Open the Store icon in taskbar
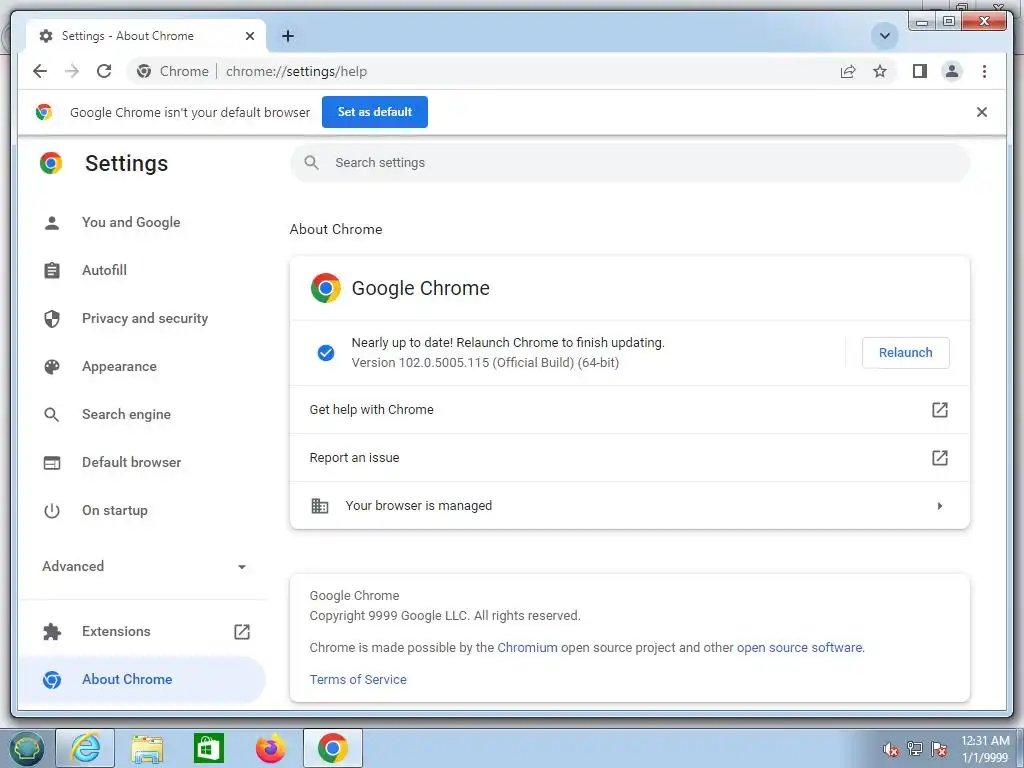Viewport: 1024px width, 768px height. (208, 748)
